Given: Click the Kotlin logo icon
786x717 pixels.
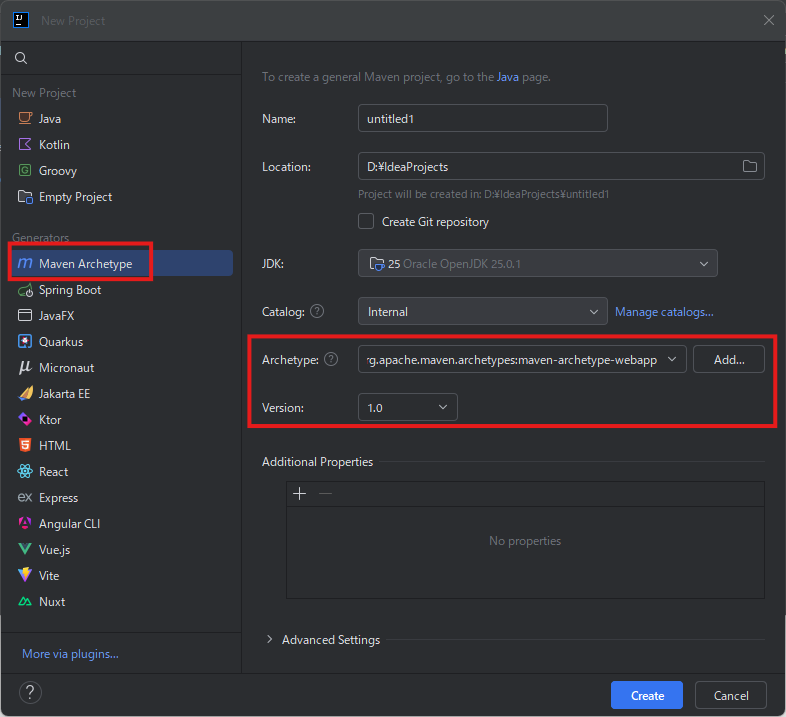Looking at the screenshot, I should point(25,144).
